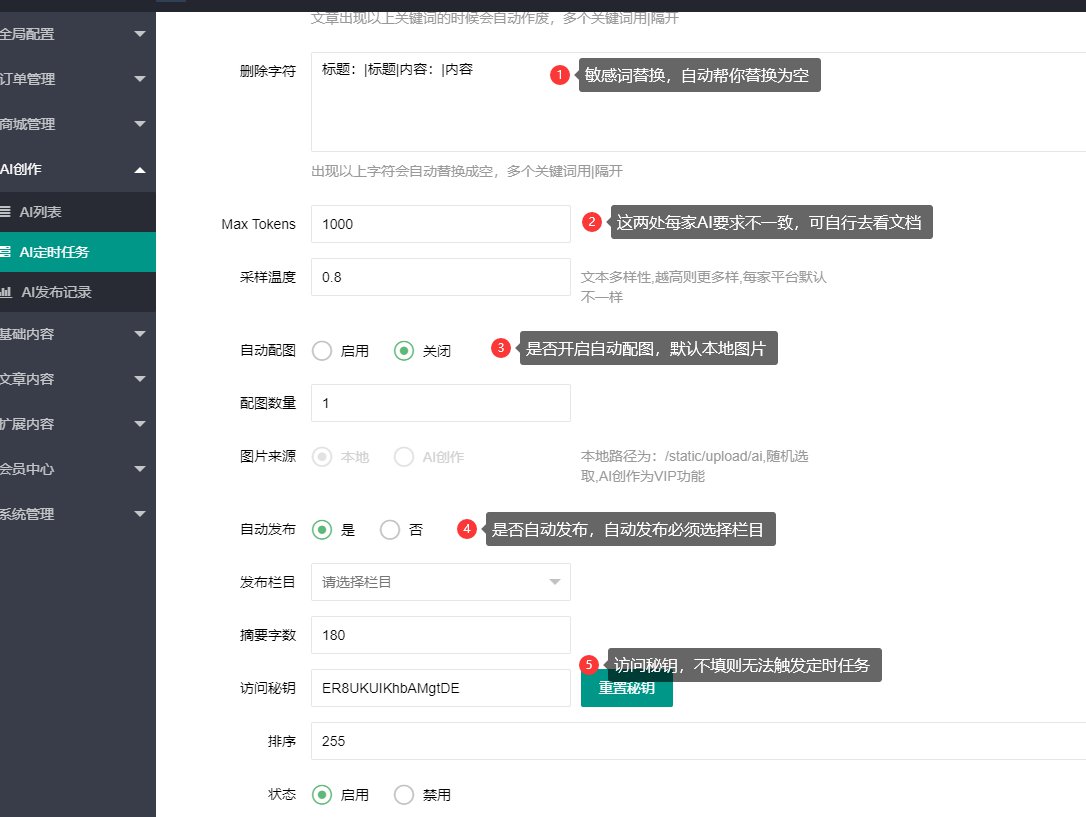The image size is (1086, 817).
Task: Click the 出现以上字符会自动替换成空 hint text
Action: pyautogui.click(x=467, y=171)
